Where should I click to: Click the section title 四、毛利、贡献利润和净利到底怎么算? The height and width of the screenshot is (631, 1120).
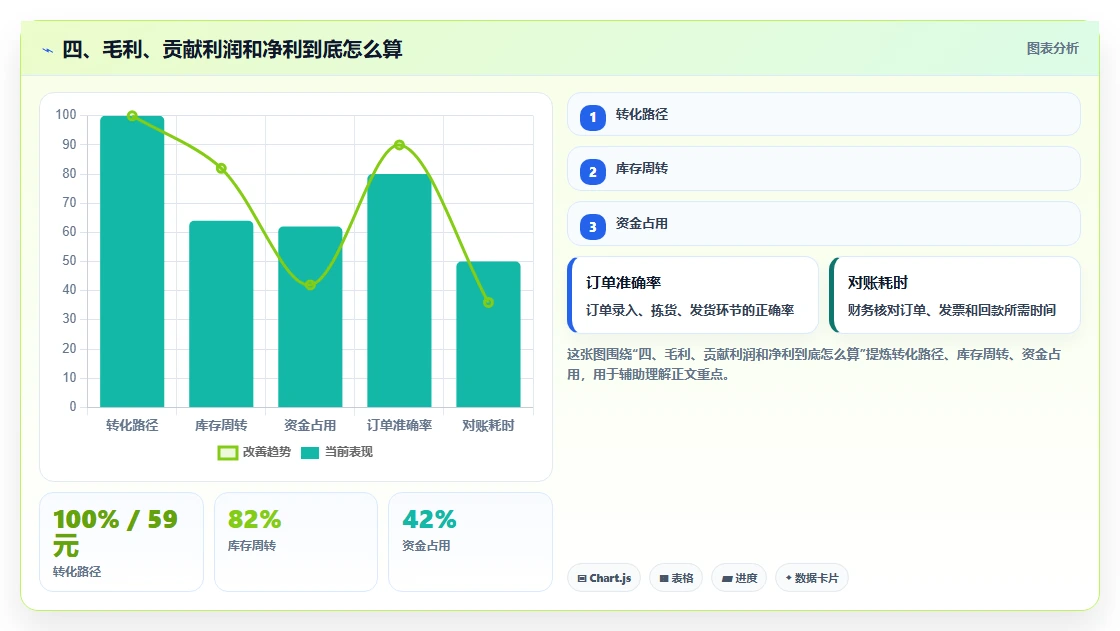[232, 49]
